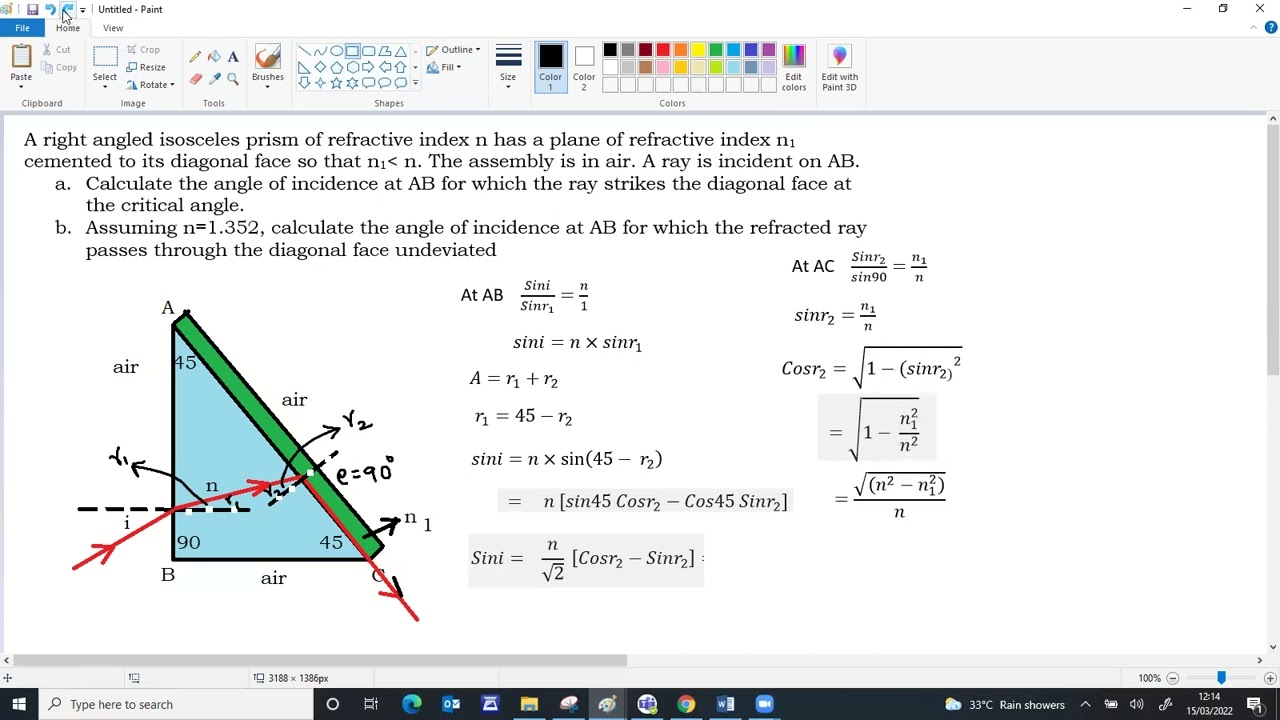Click the Undo arrow in title bar
Viewport: 1280px width, 720px height.
(49, 9)
